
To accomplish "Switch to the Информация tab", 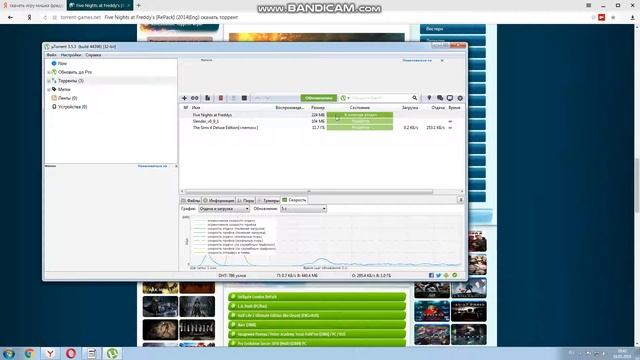I will (218, 200).
